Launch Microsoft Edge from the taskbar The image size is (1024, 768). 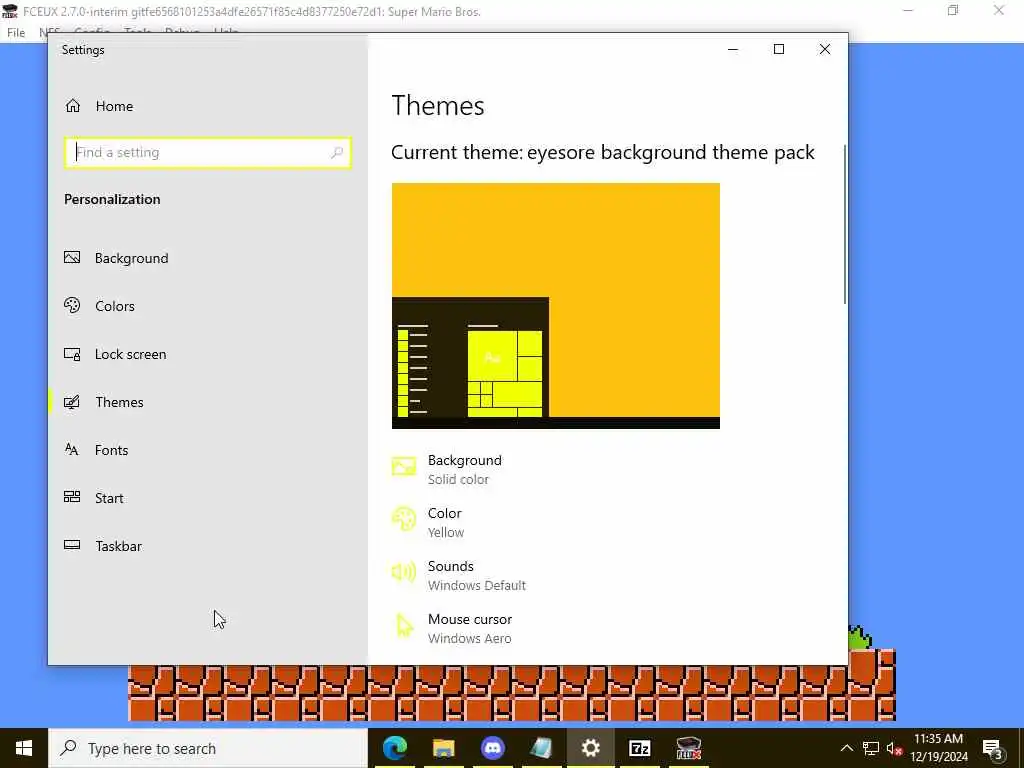[394, 748]
